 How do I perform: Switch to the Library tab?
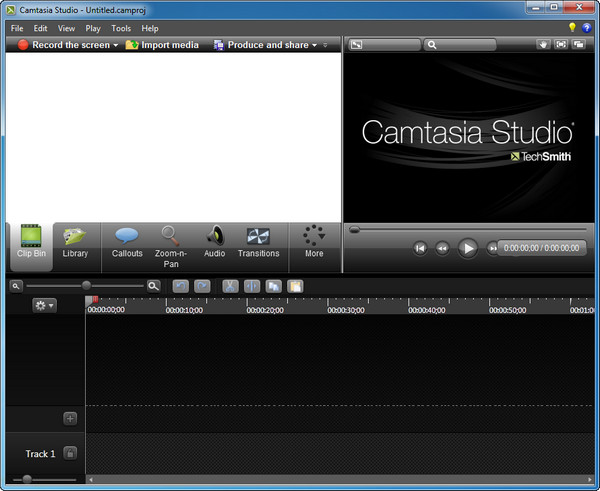tap(75, 242)
